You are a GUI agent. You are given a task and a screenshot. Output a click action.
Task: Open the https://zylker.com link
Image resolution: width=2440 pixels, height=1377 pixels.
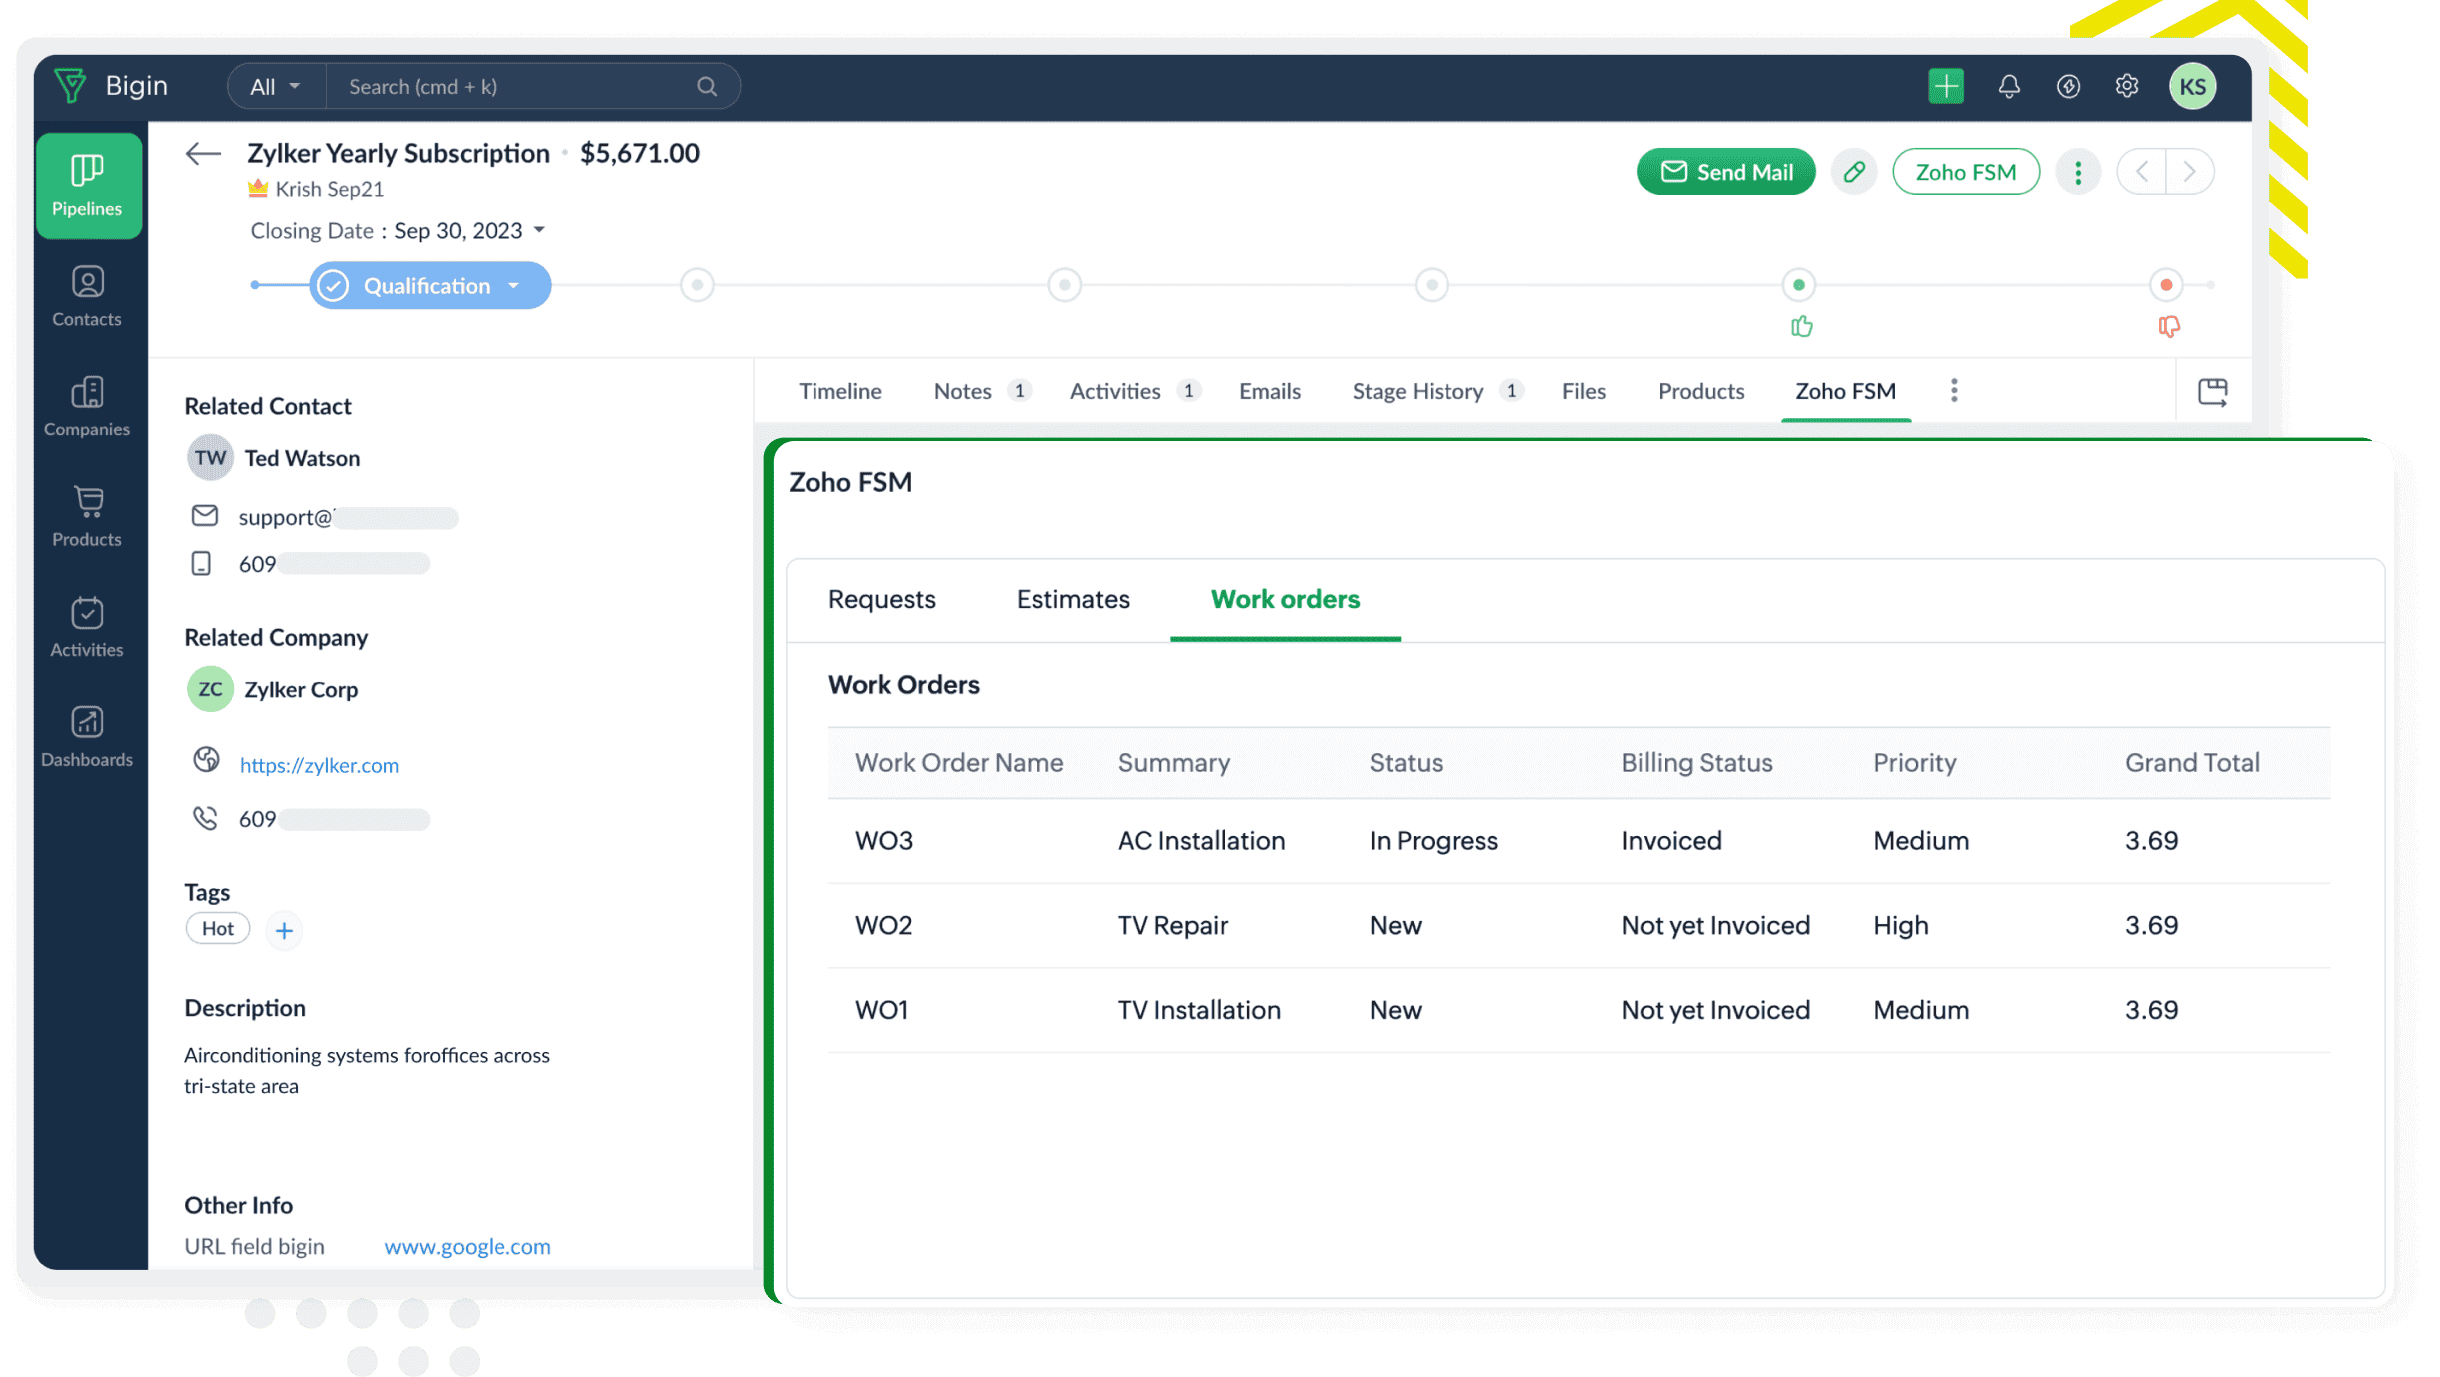pos(319,765)
